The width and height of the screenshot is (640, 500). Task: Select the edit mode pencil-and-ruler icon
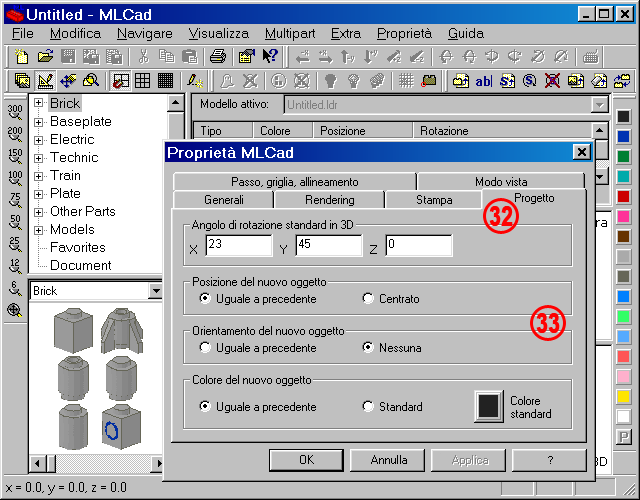pyautogui.click(x=45, y=80)
